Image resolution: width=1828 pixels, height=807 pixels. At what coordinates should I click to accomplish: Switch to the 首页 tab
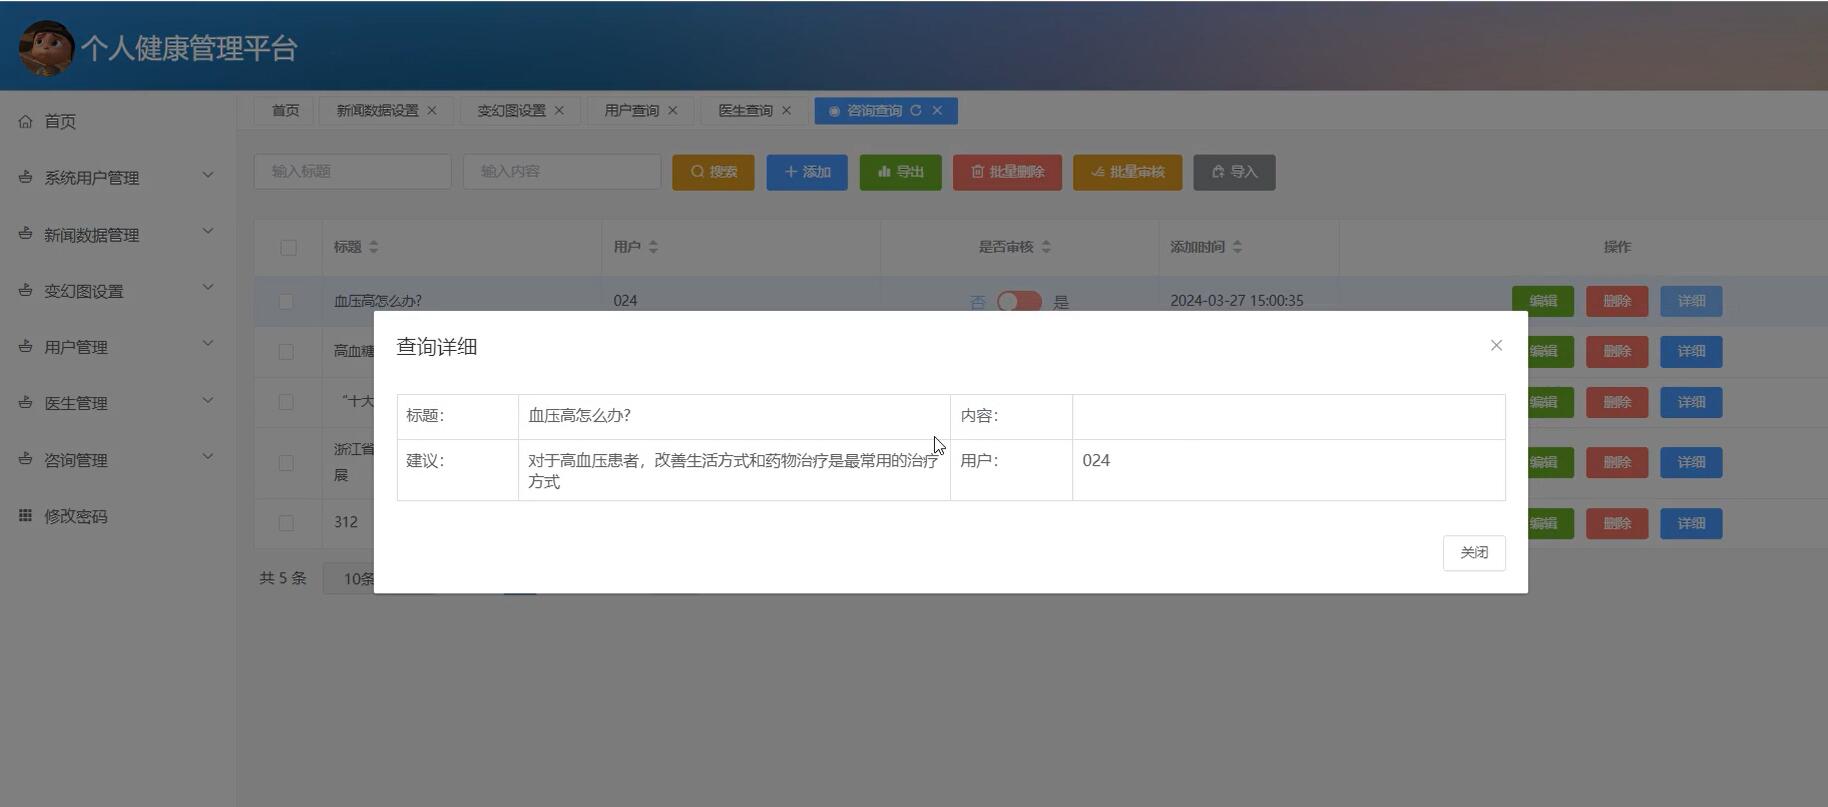click(285, 111)
